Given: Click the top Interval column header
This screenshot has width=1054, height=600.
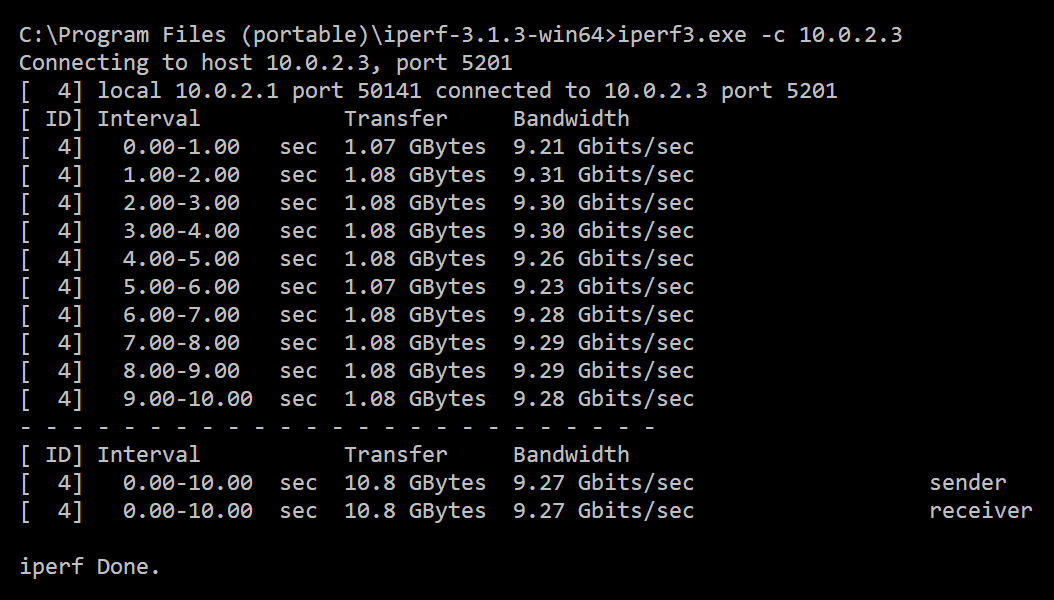Looking at the screenshot, I should tap(148, 119).
